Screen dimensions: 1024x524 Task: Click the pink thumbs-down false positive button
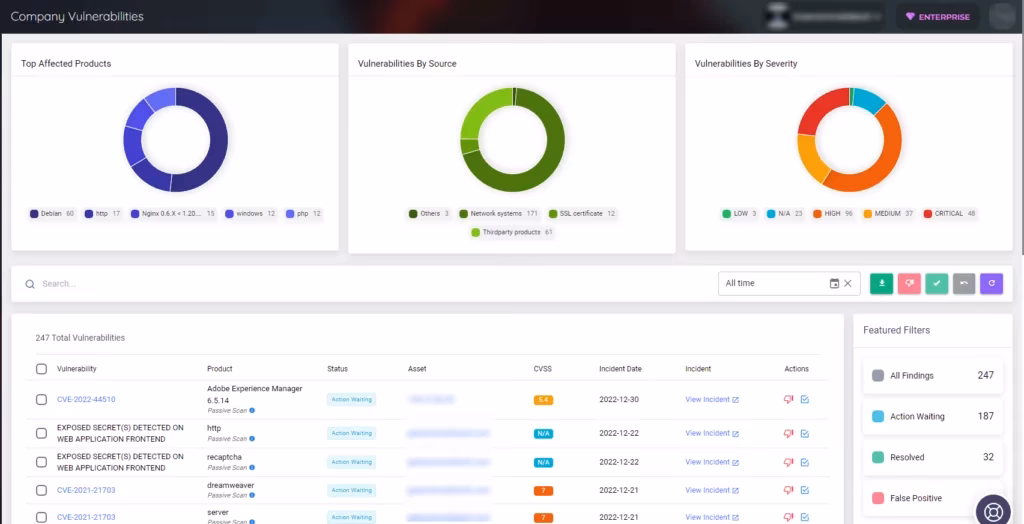tap(909, 284)
